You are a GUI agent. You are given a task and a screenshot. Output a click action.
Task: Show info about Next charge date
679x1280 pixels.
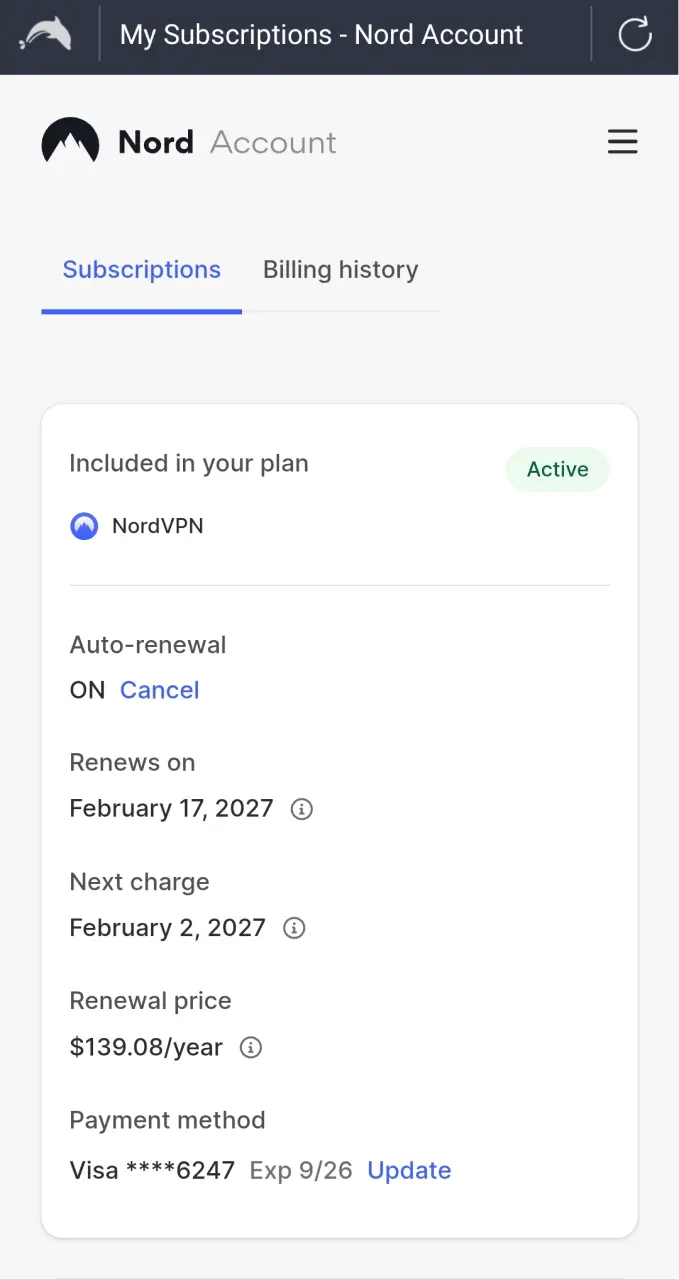294,928
